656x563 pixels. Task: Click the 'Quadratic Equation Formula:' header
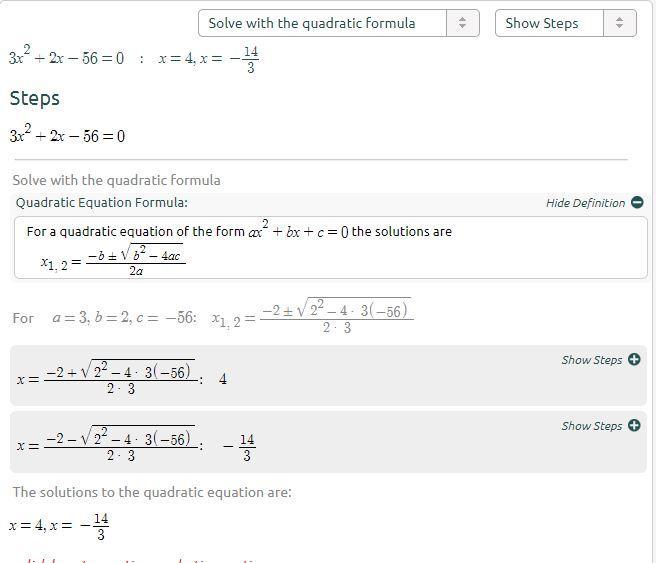tap(102, 203)
